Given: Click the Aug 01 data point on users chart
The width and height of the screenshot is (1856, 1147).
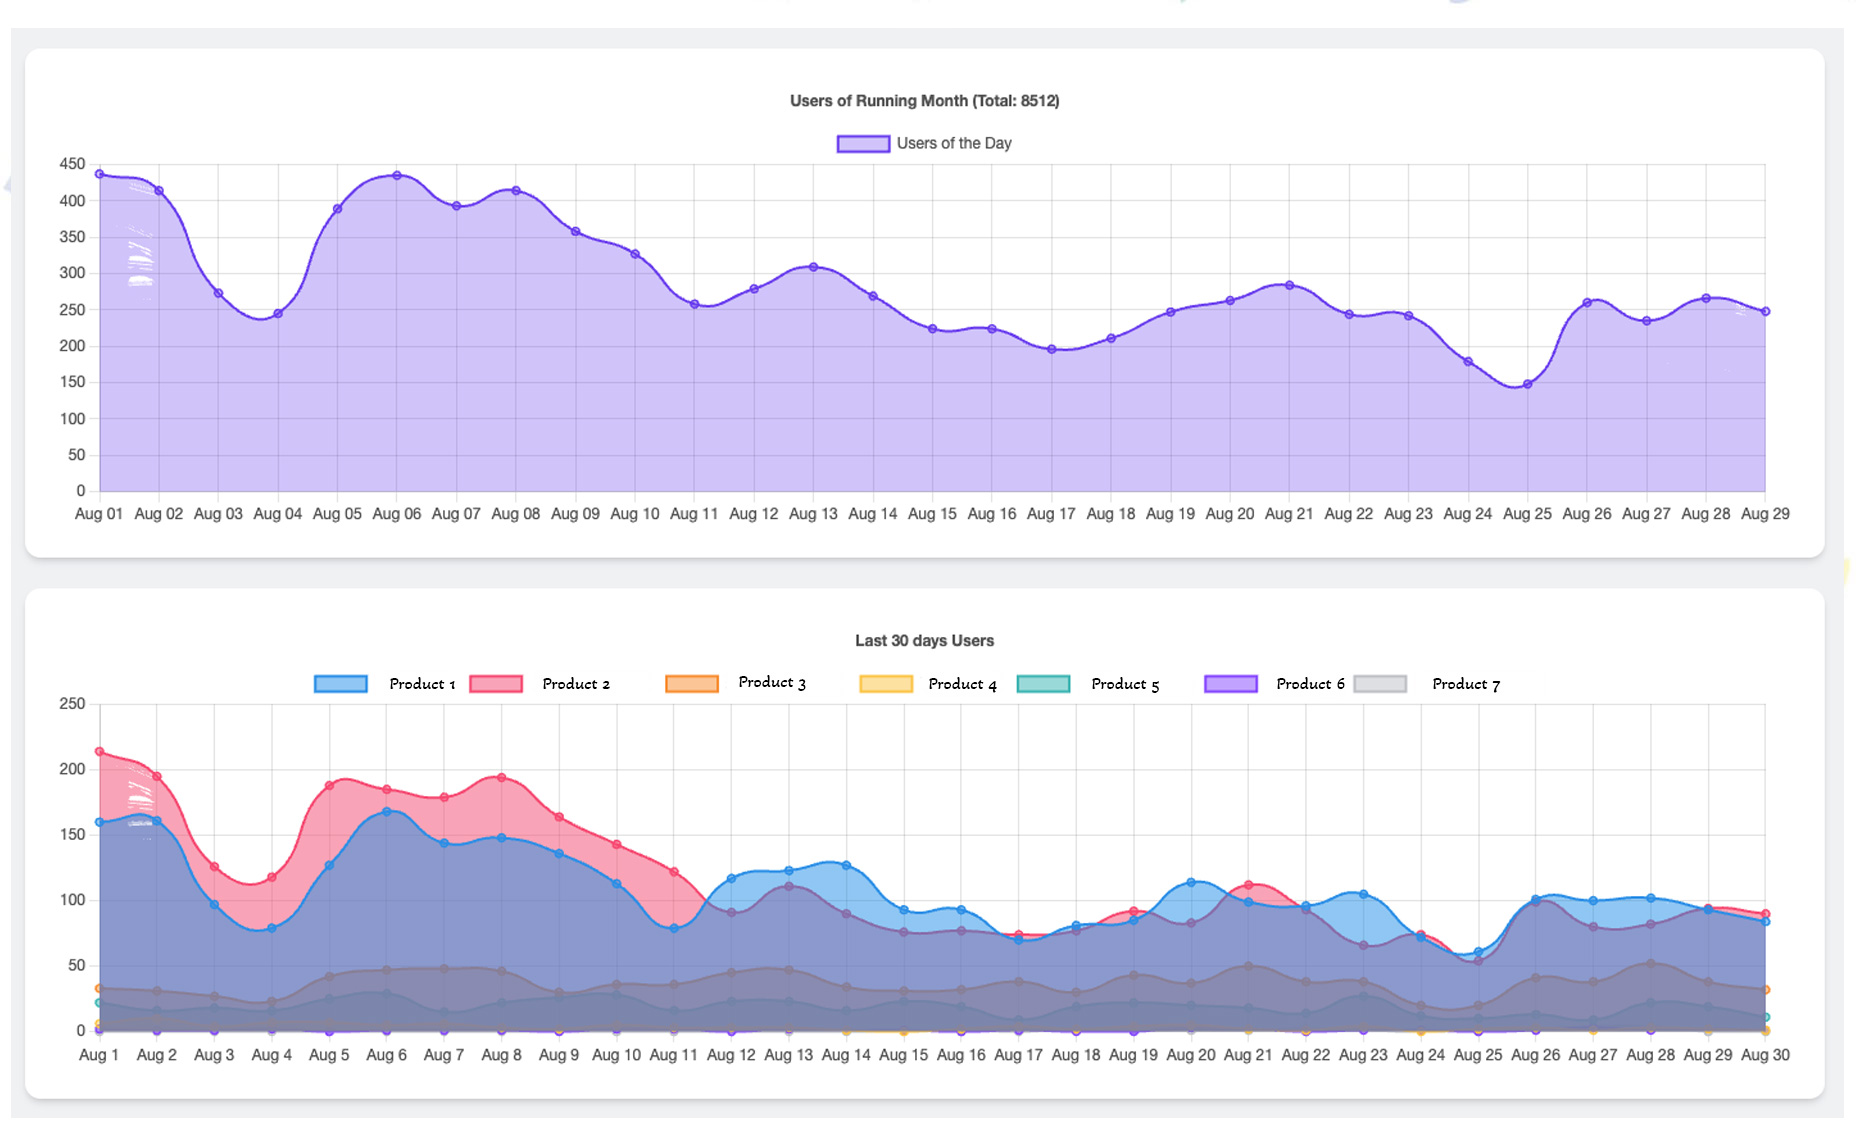Looking at the screenshot, I should point(99,174).
